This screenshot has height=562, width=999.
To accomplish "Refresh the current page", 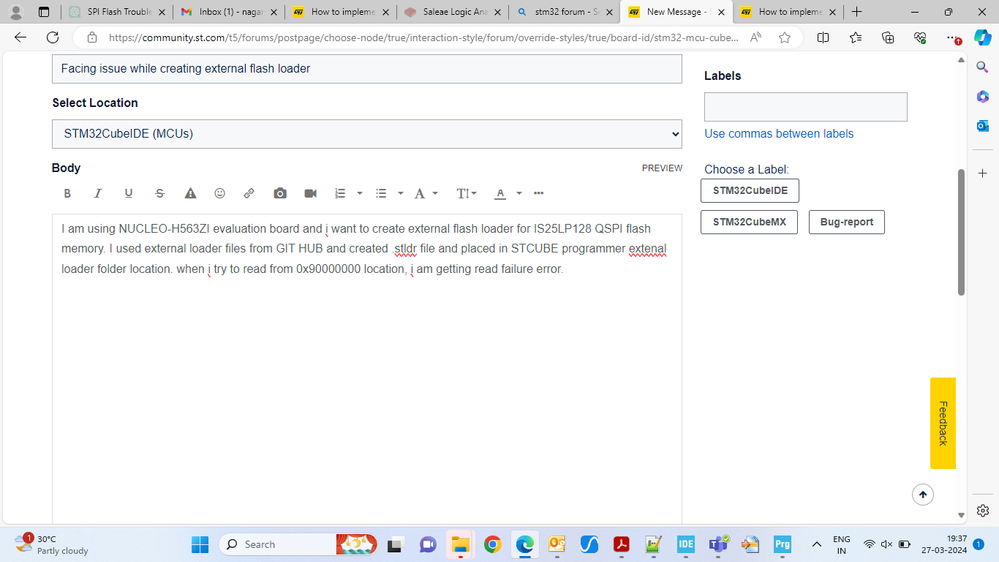I will pyautogui.click(x=53, y=38).
